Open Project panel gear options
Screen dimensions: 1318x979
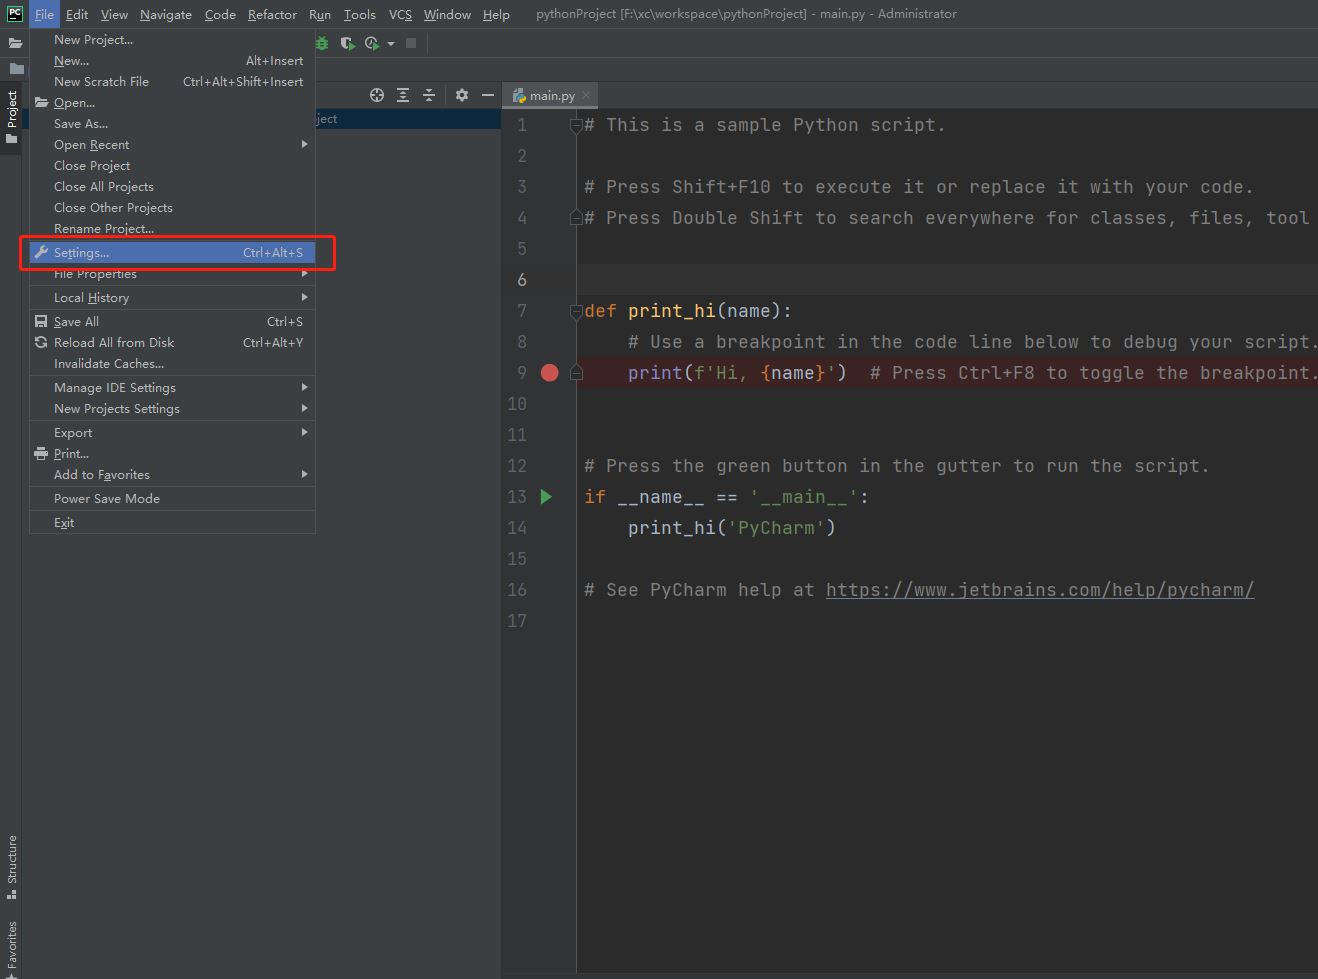click(x=462, y=95)
